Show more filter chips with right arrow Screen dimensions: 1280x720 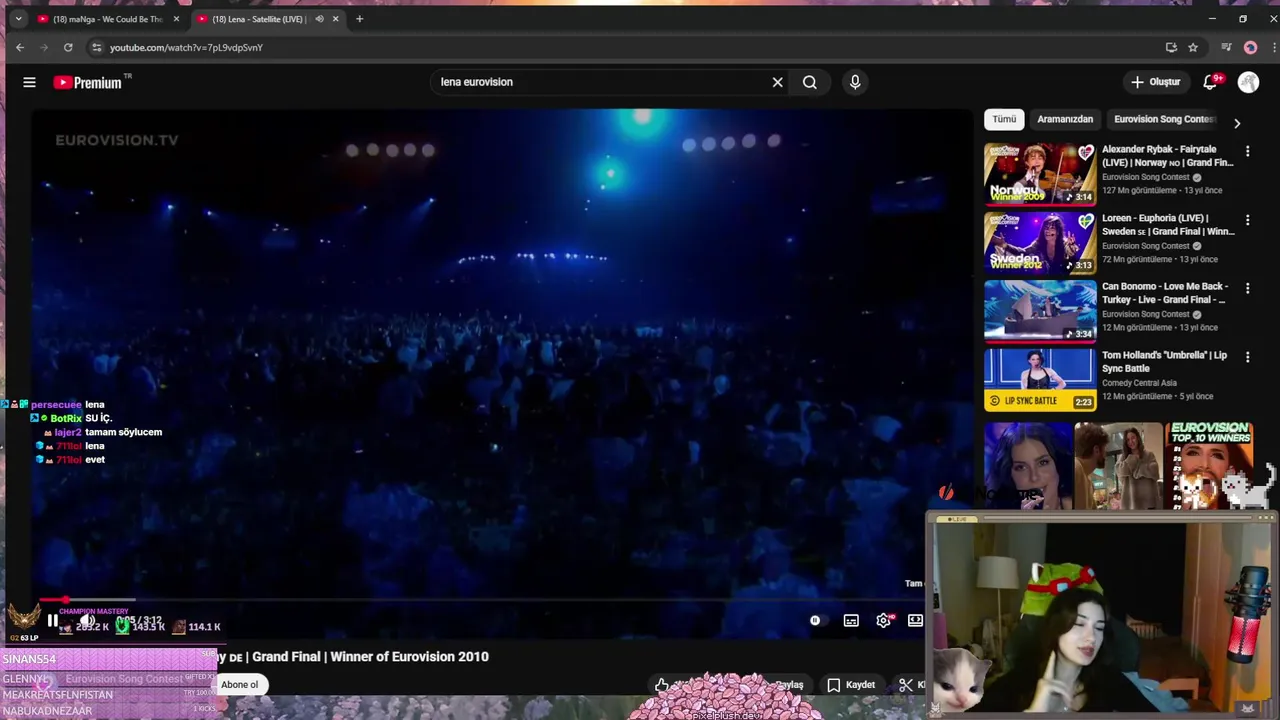coord(1237,124)
